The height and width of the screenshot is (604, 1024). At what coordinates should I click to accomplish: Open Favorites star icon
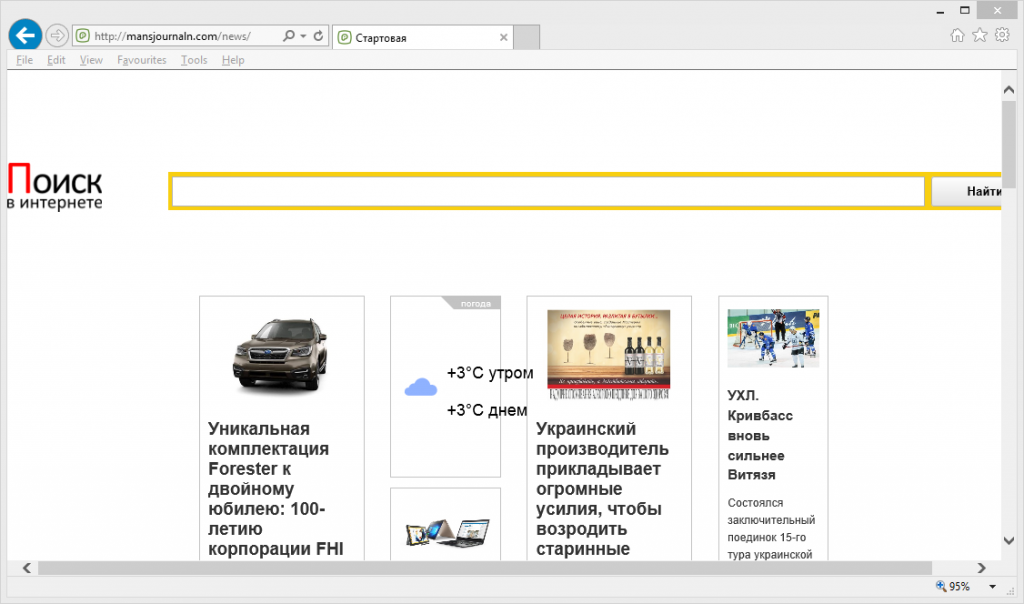pos(979,36)
